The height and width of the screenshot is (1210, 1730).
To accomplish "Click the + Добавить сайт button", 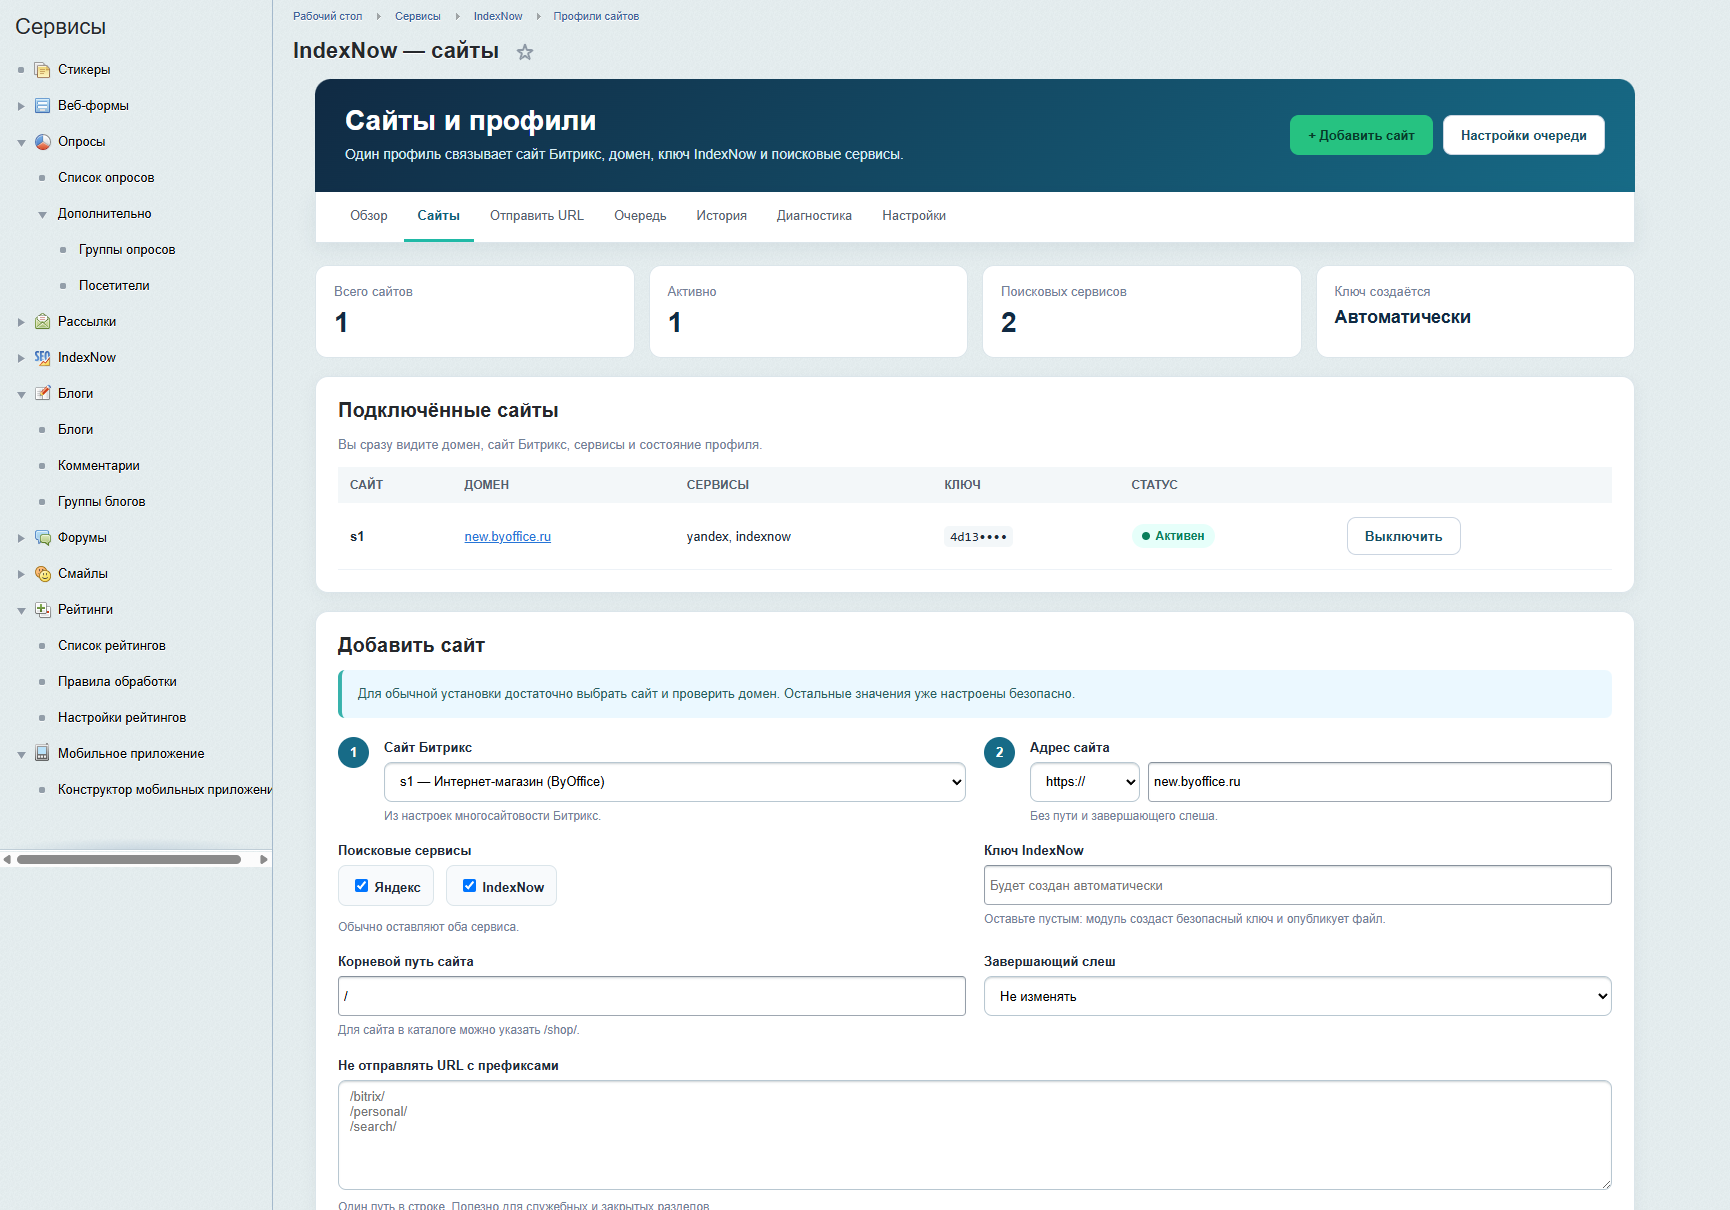I will tap(1361, 135).
